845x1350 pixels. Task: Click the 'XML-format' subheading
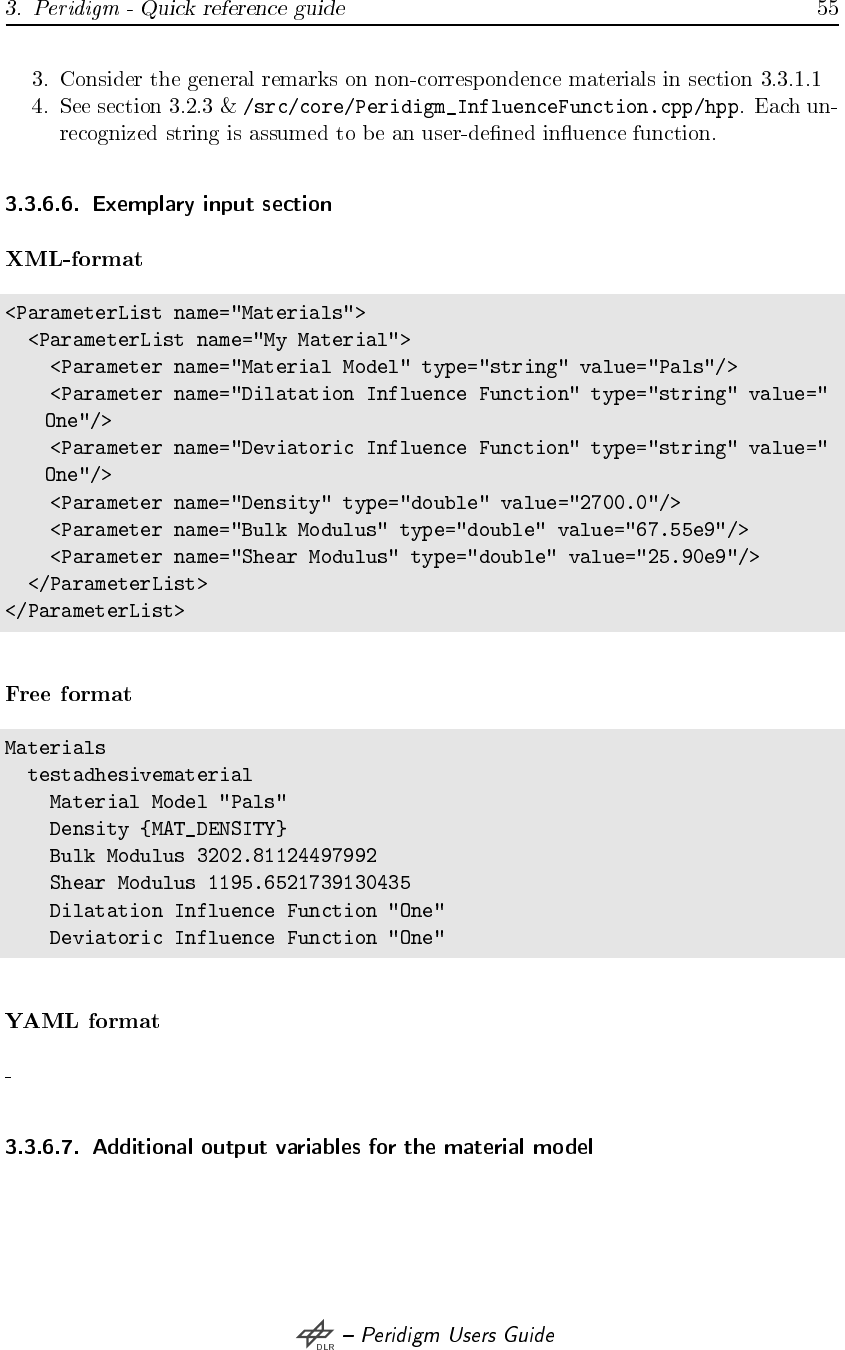[74, 260]
